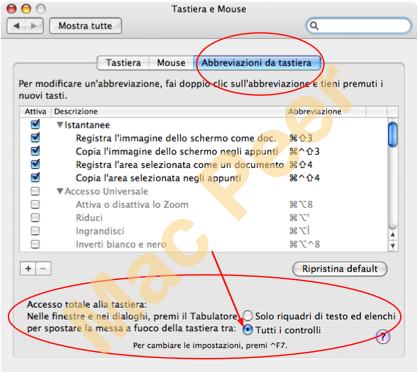
Task: Click shortcut ⌘⇧3 in Abbreviazione column
Action: tap(301, 138)
